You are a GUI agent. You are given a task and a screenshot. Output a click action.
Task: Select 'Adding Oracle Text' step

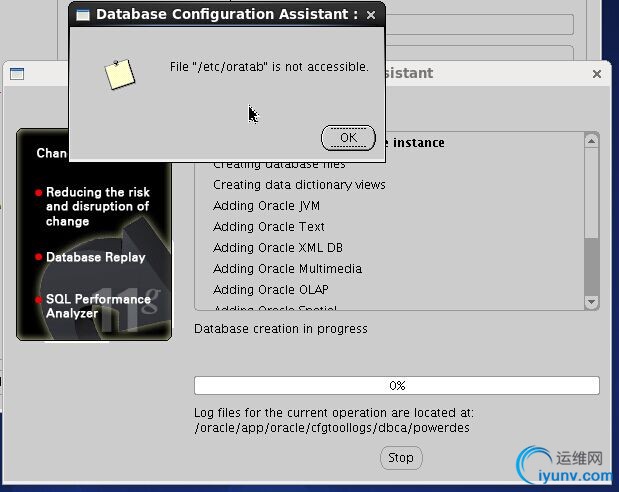click(269, 227)
